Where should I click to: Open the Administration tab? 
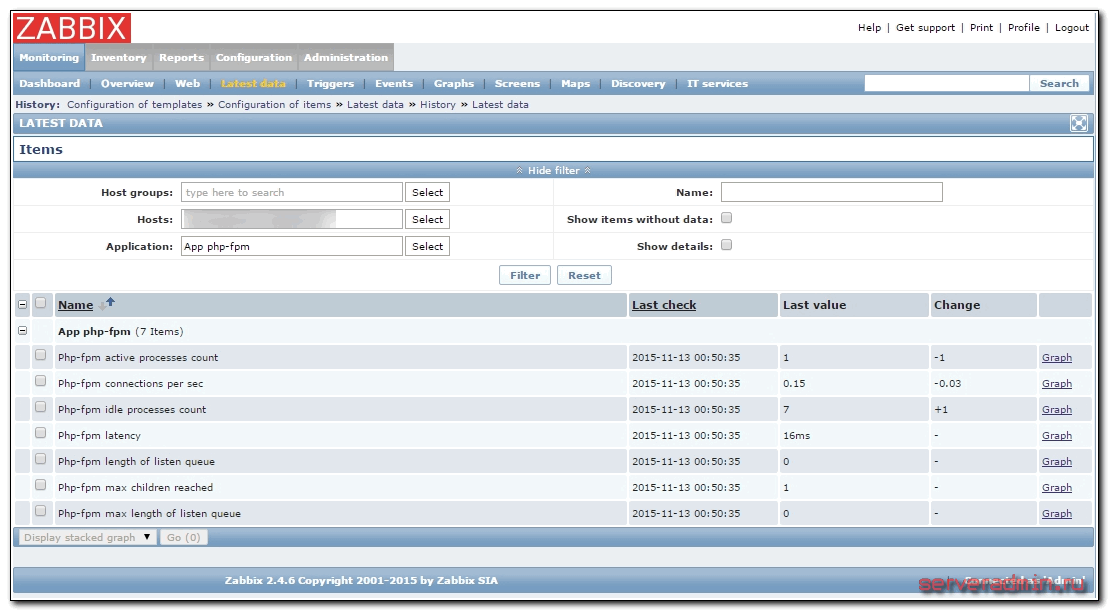pos(345,57)
